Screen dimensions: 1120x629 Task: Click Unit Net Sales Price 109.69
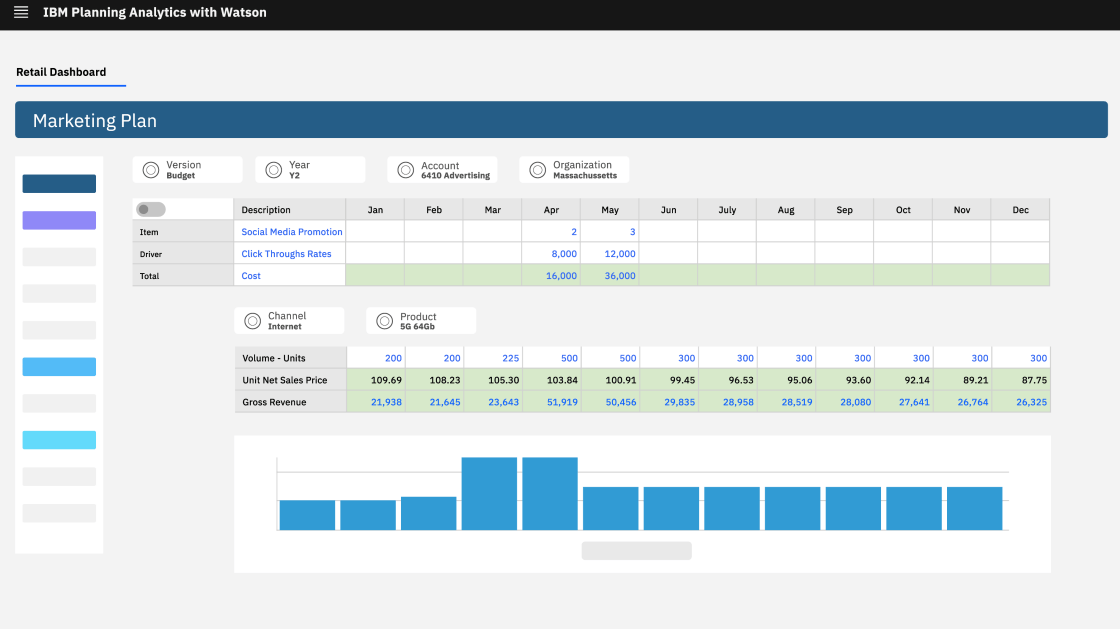376,381
